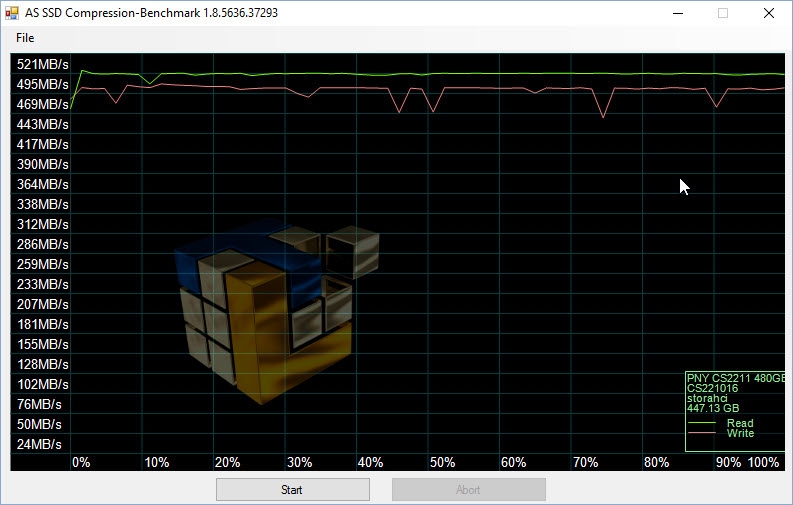
Task: Click the 181MB/s axis label
Action: [42, 324]
